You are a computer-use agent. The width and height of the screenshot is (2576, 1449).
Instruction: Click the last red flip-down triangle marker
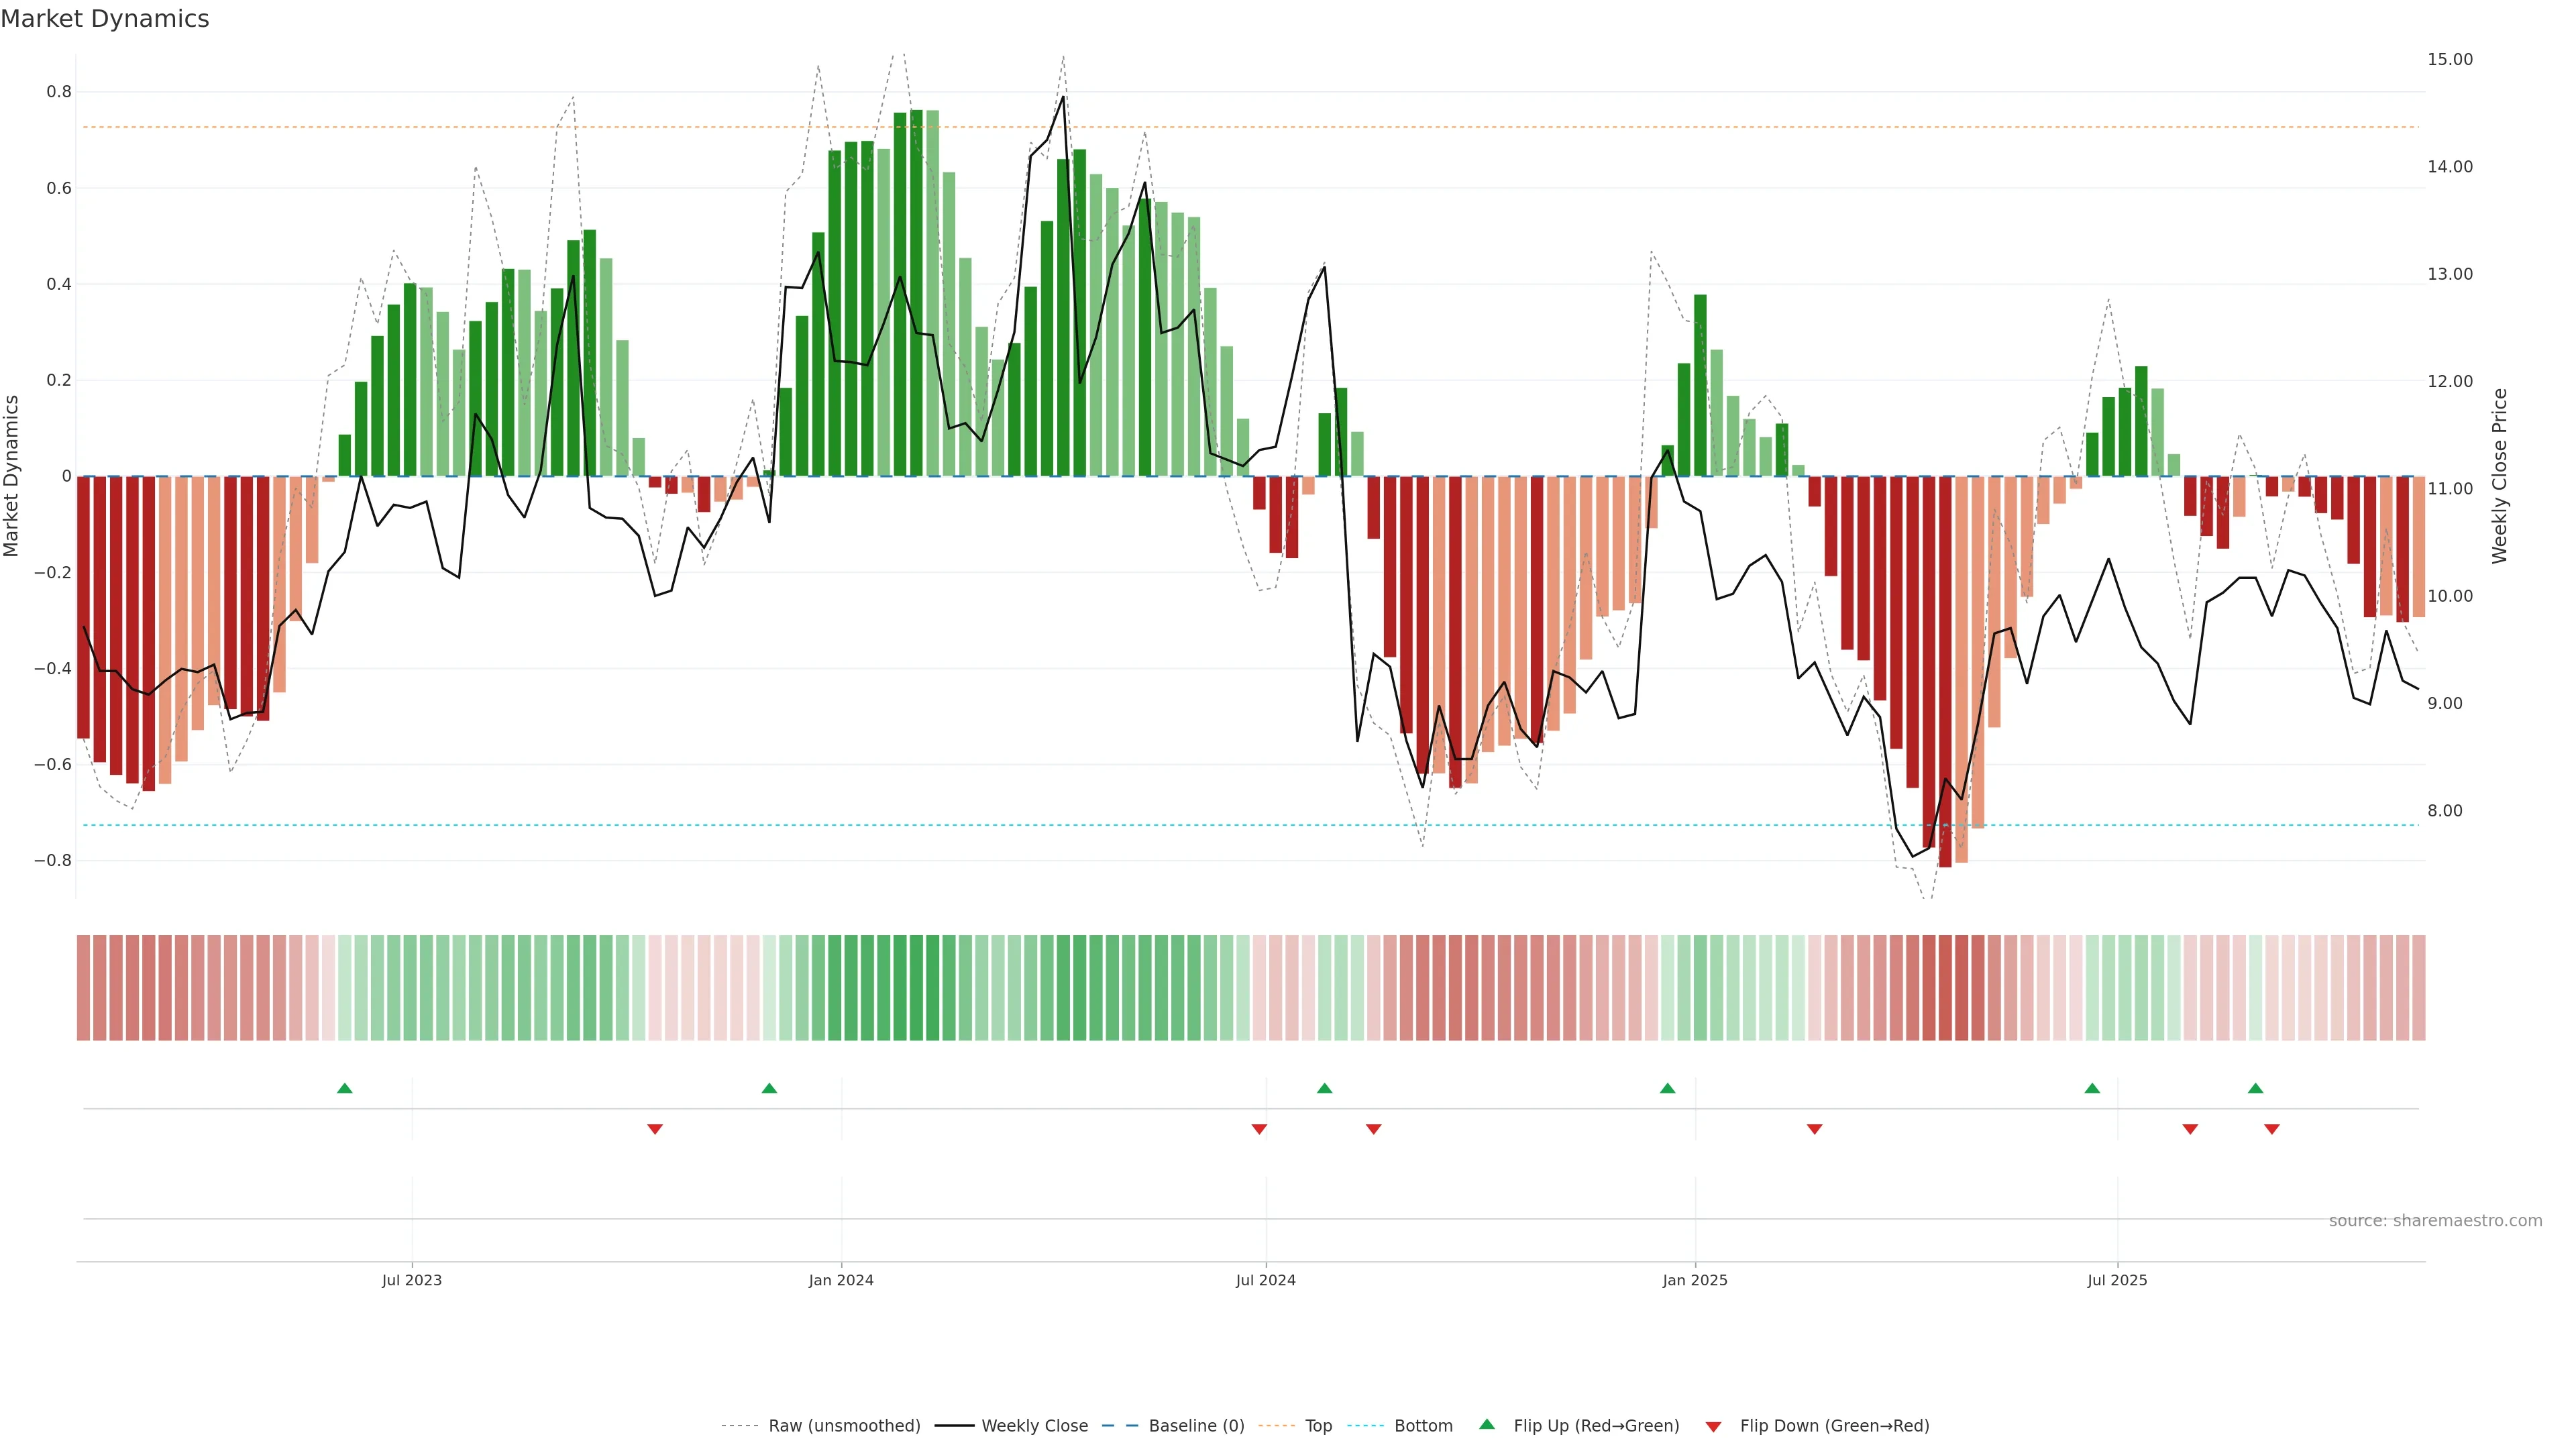click(2272, 1129)
